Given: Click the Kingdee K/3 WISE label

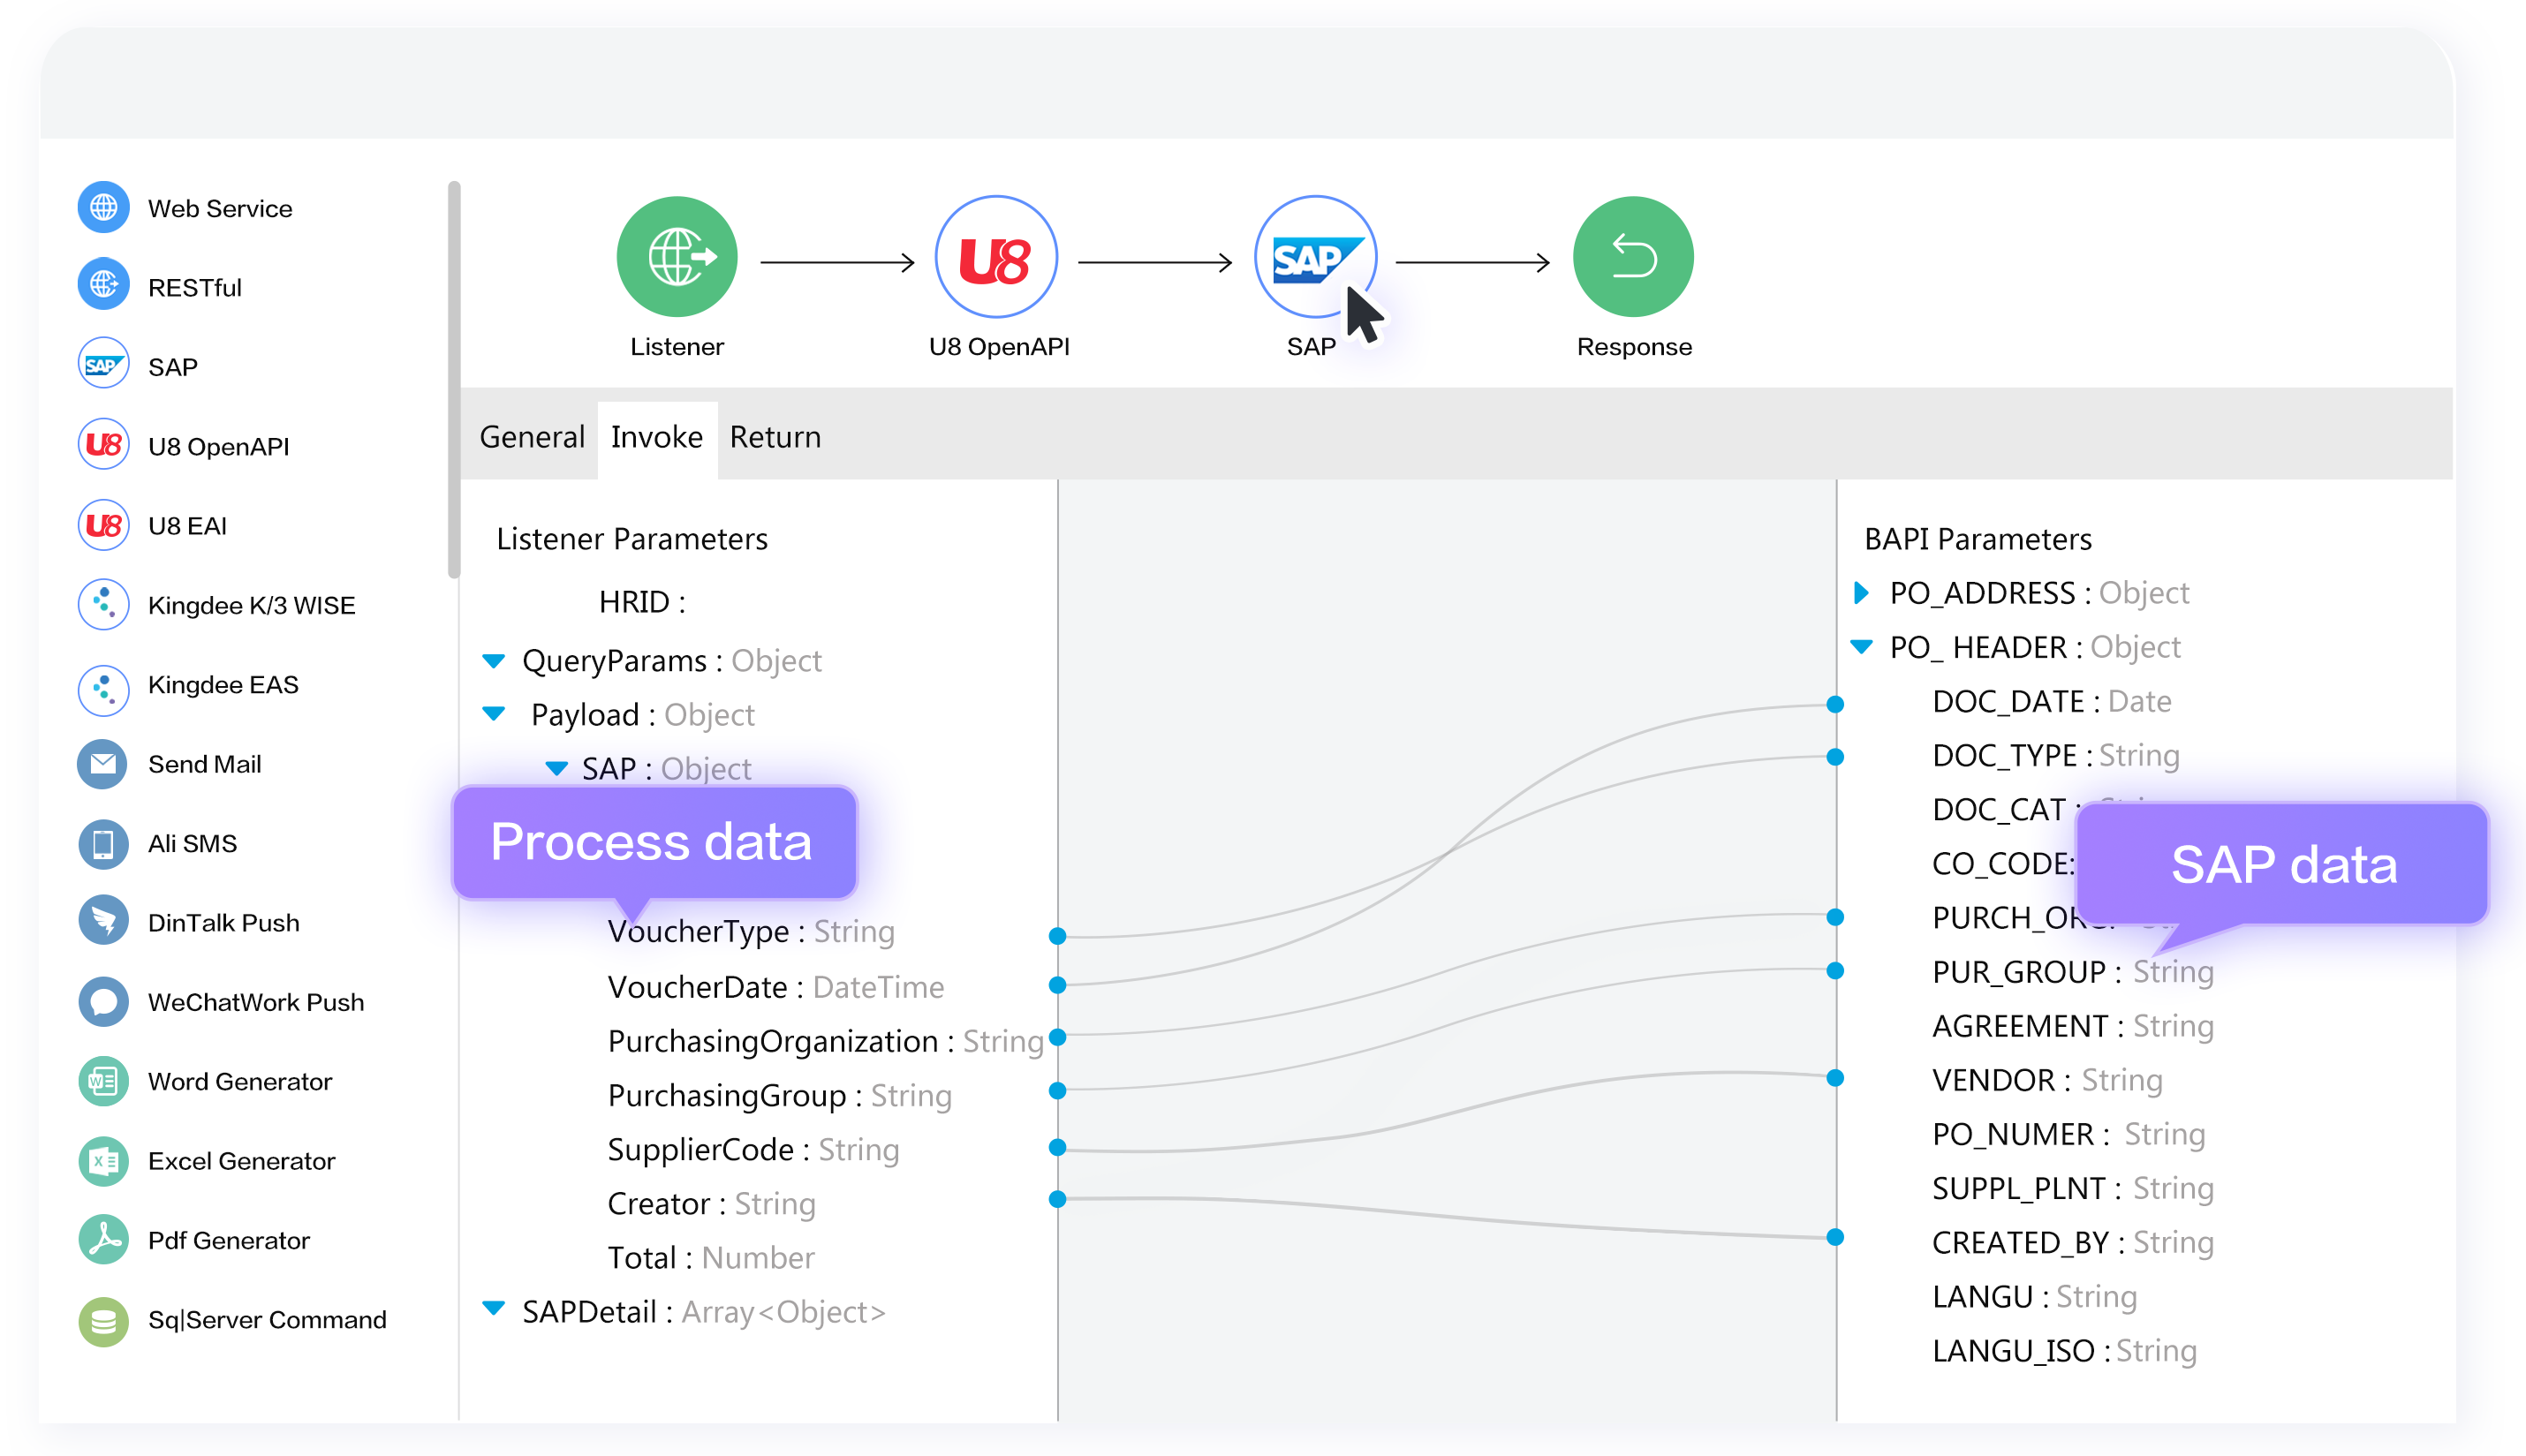Looking at the screenshot, I should [x=251, y=605].
